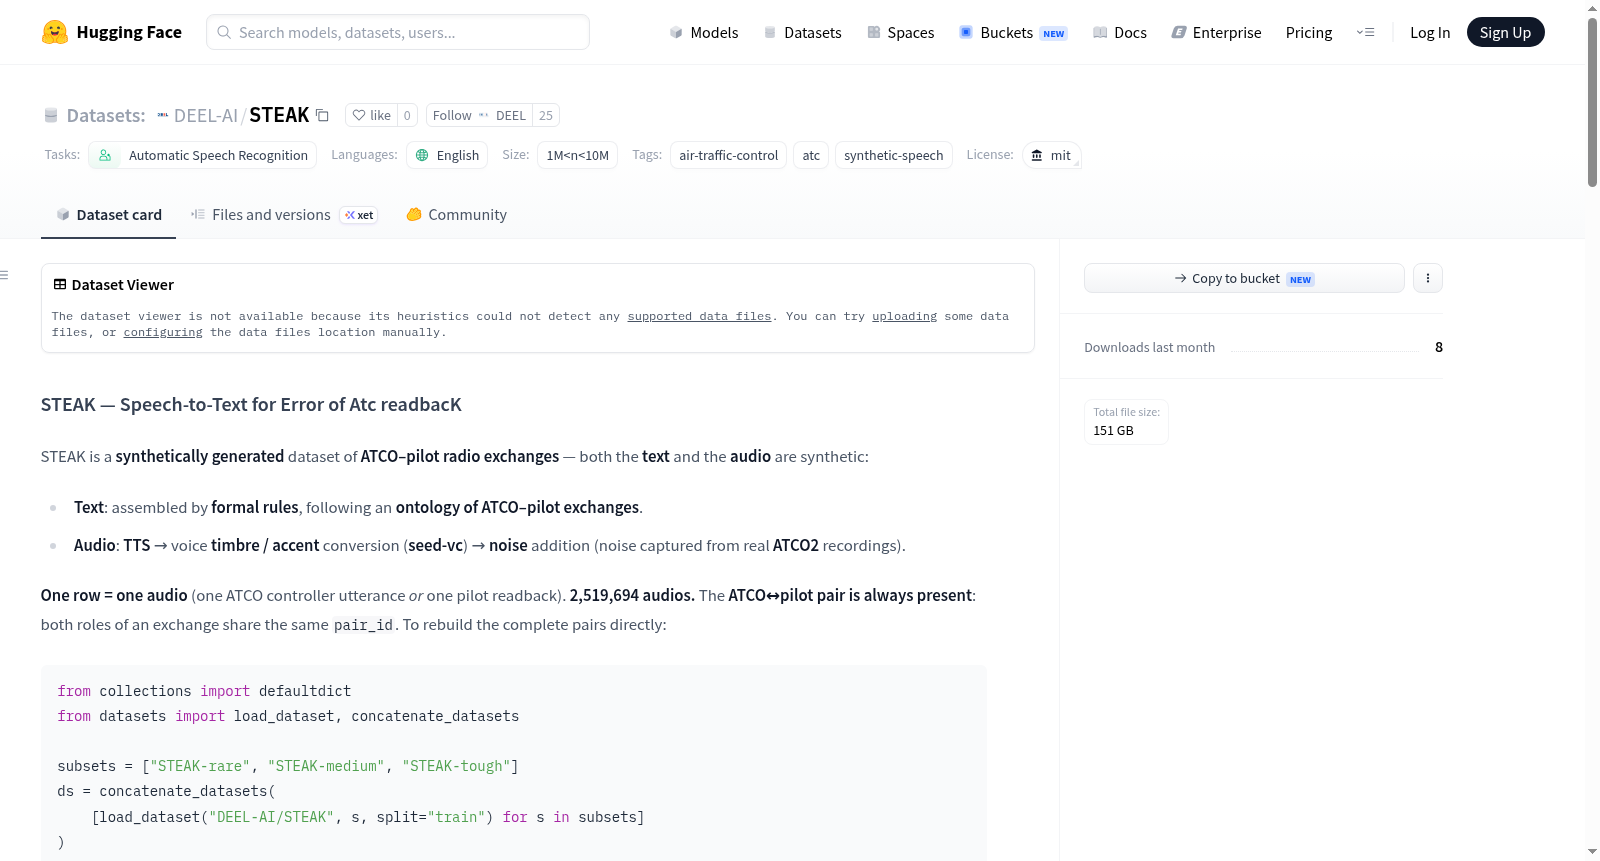Image resolution: width=1600 pixels, height=861 pixels.
Task: Expand the more navigation menu icon
Action: coord(1365,32)
